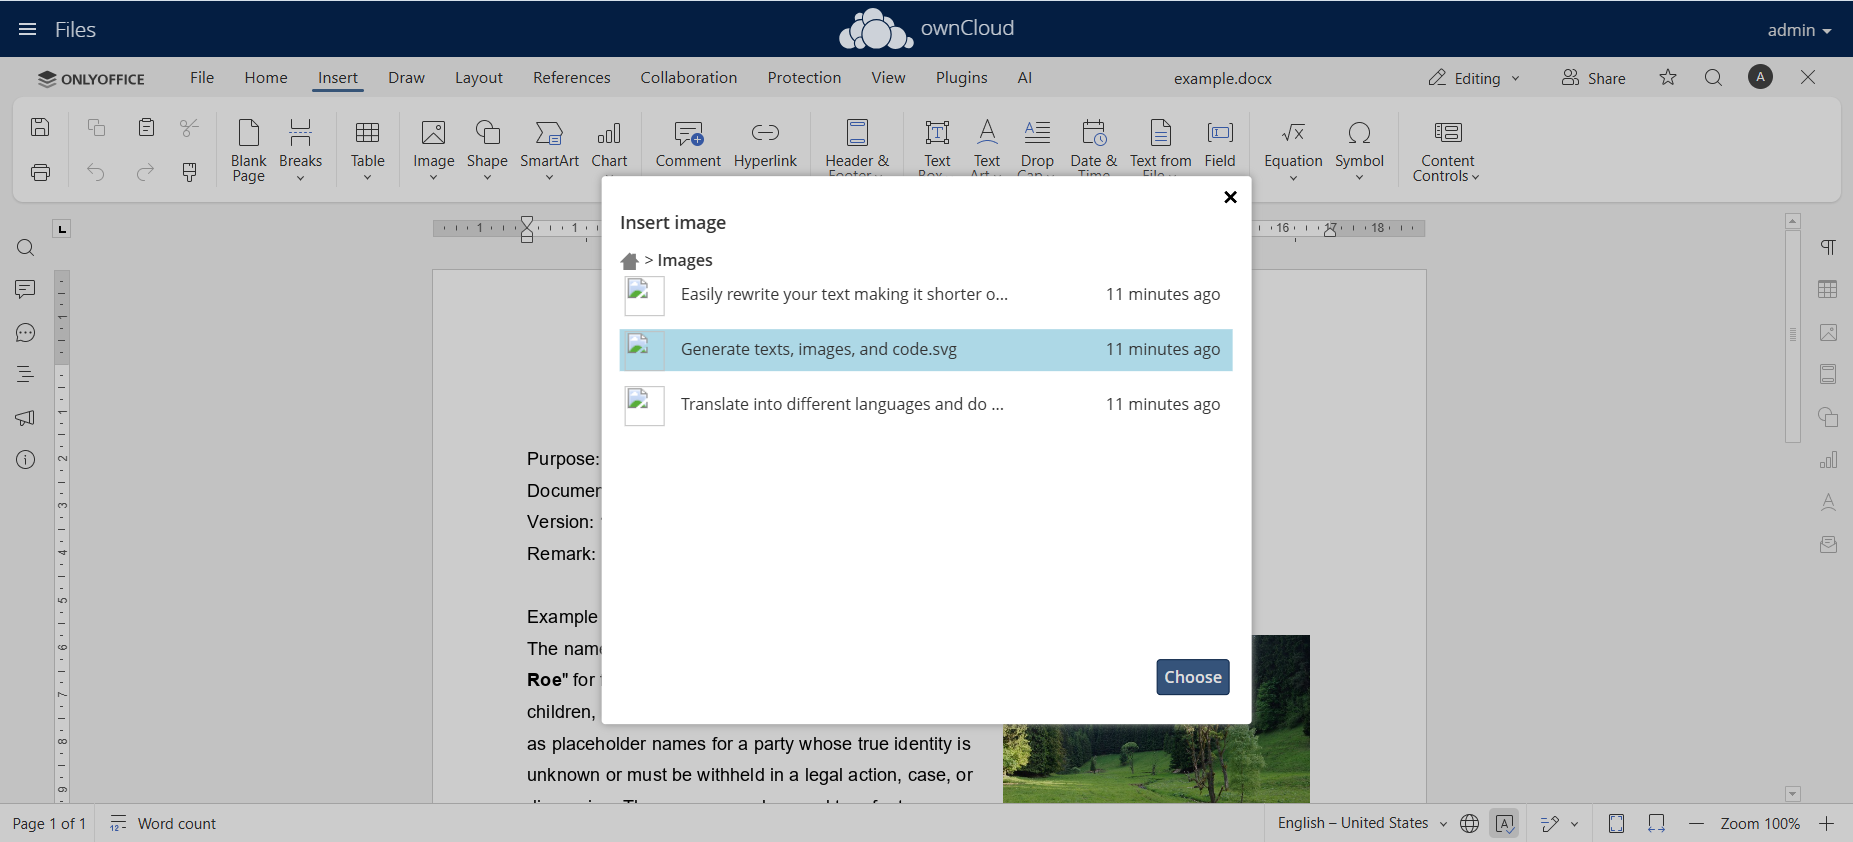The height and width of the screenshot is (842, 1853).
Task: Close the Insert image dialog
Action: [1230, 197]
